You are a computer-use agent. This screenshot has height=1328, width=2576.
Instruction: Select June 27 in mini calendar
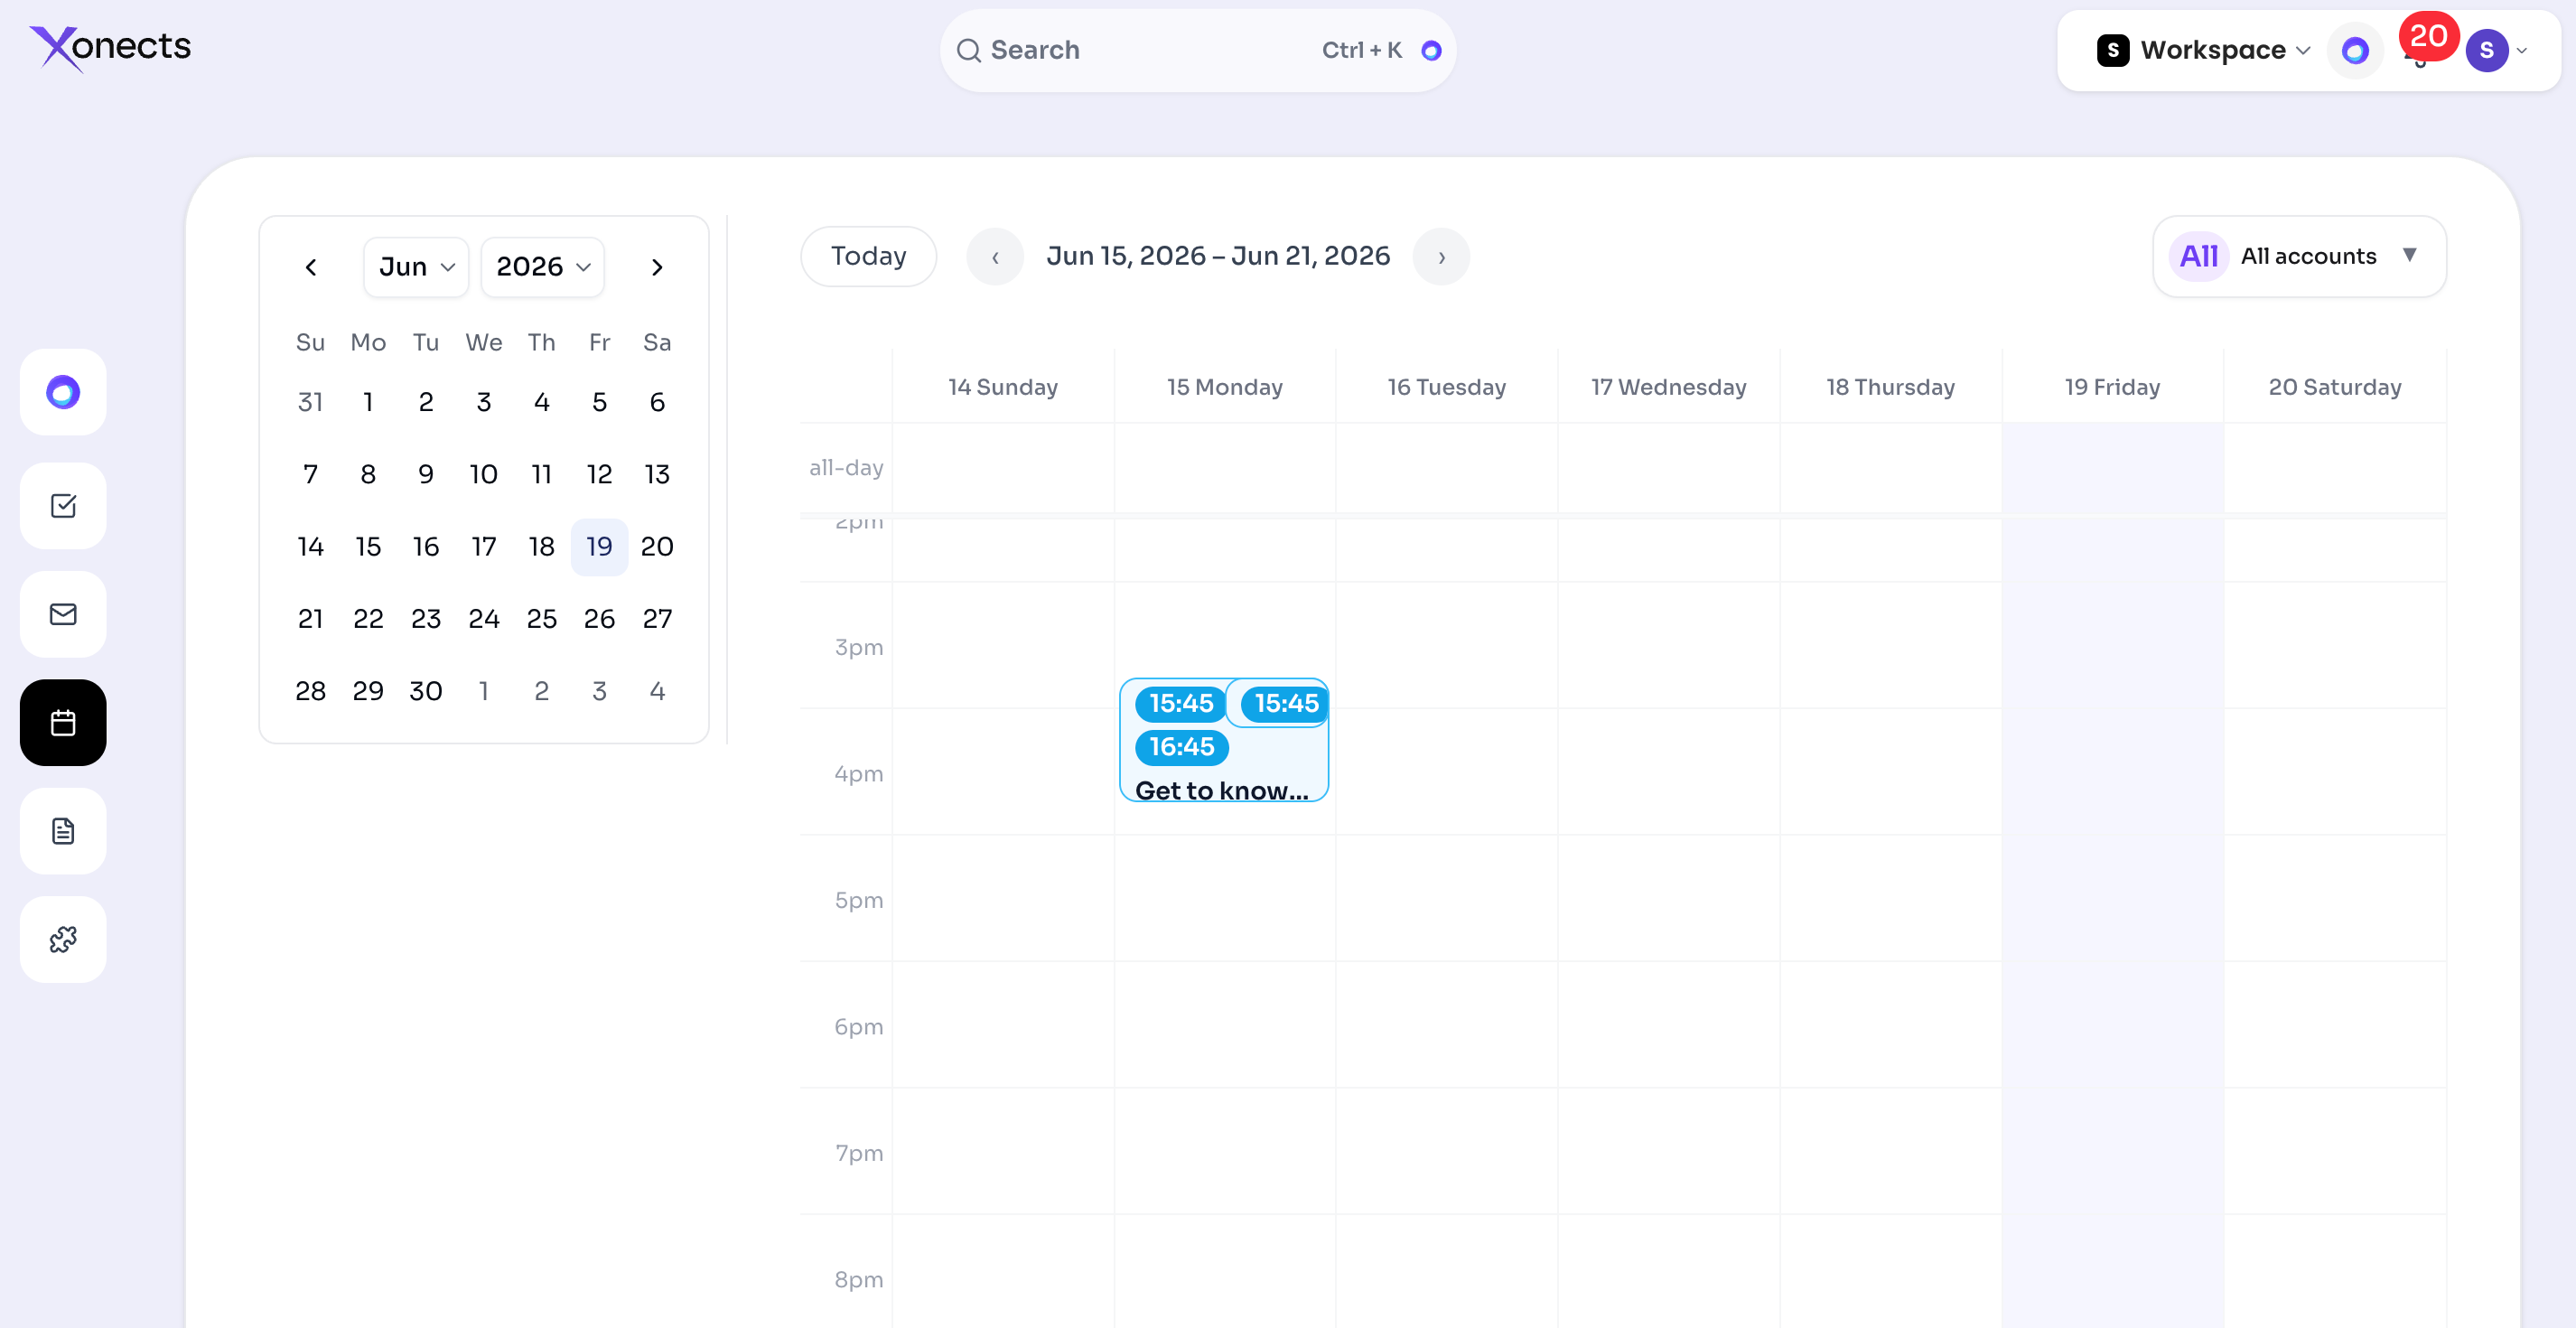(x=657, y=619)
